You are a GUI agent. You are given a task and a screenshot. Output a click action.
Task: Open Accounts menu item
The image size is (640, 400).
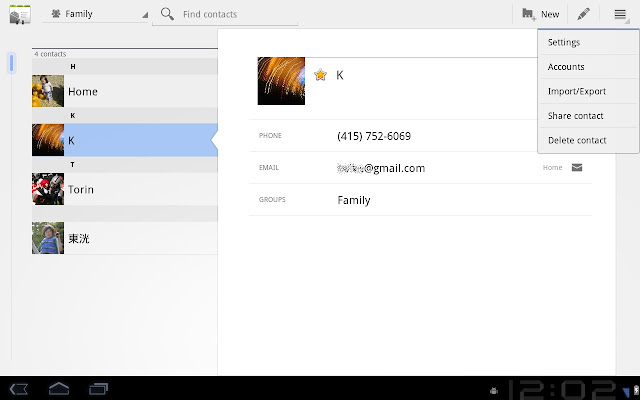(x=588, y=67)
